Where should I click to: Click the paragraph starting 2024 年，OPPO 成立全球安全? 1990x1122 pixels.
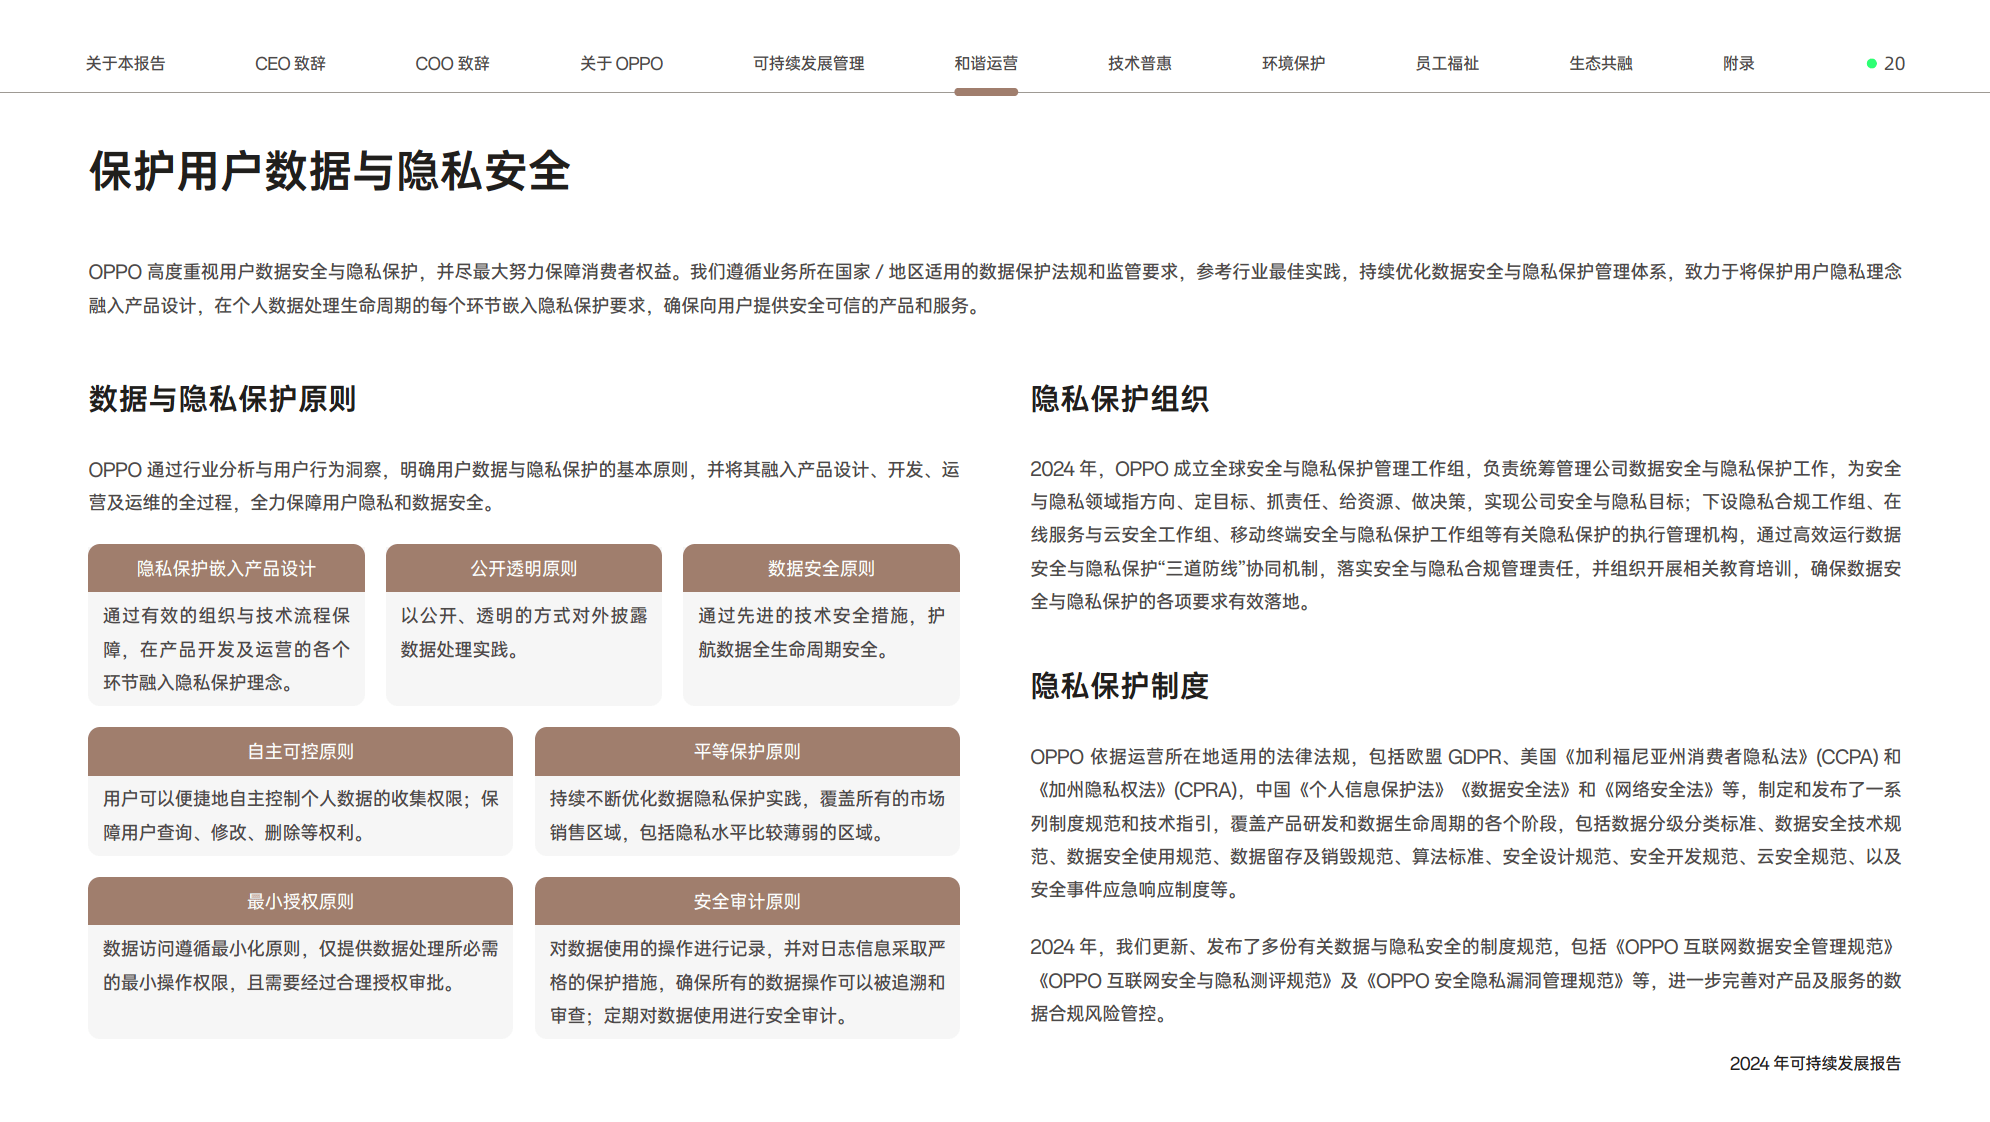[1466, 535]
